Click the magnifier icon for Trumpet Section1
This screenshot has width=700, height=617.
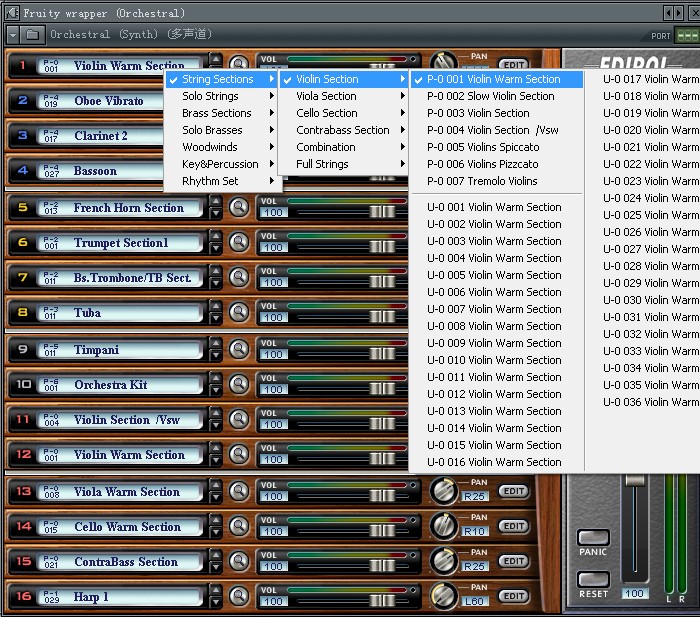(239, 243)
